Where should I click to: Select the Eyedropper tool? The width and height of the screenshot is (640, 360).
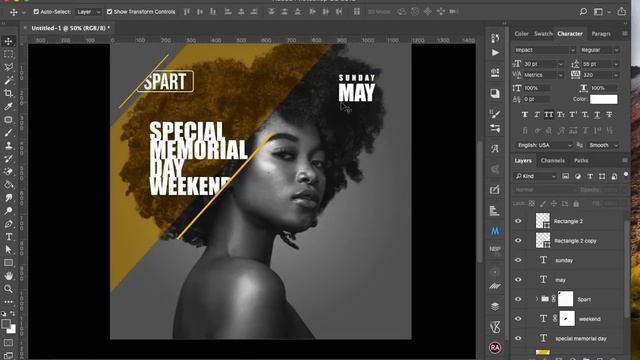pyautogui.click(x=8, y=107)
